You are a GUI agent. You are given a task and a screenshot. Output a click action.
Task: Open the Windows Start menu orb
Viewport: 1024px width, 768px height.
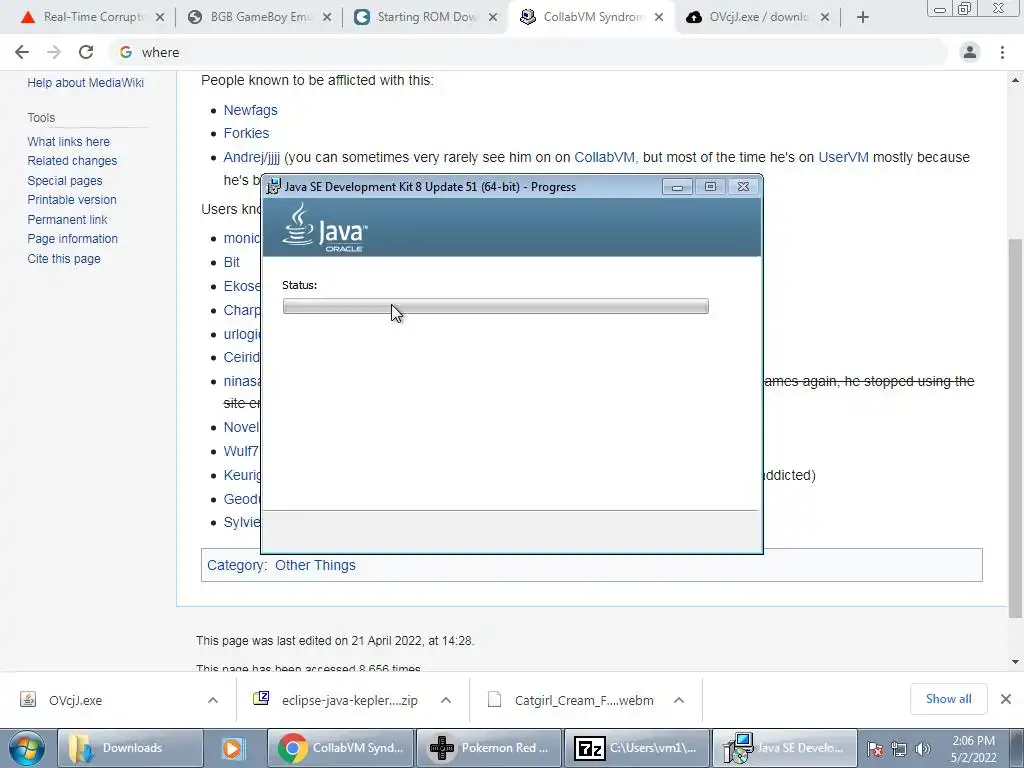click(x=25, y=748)
